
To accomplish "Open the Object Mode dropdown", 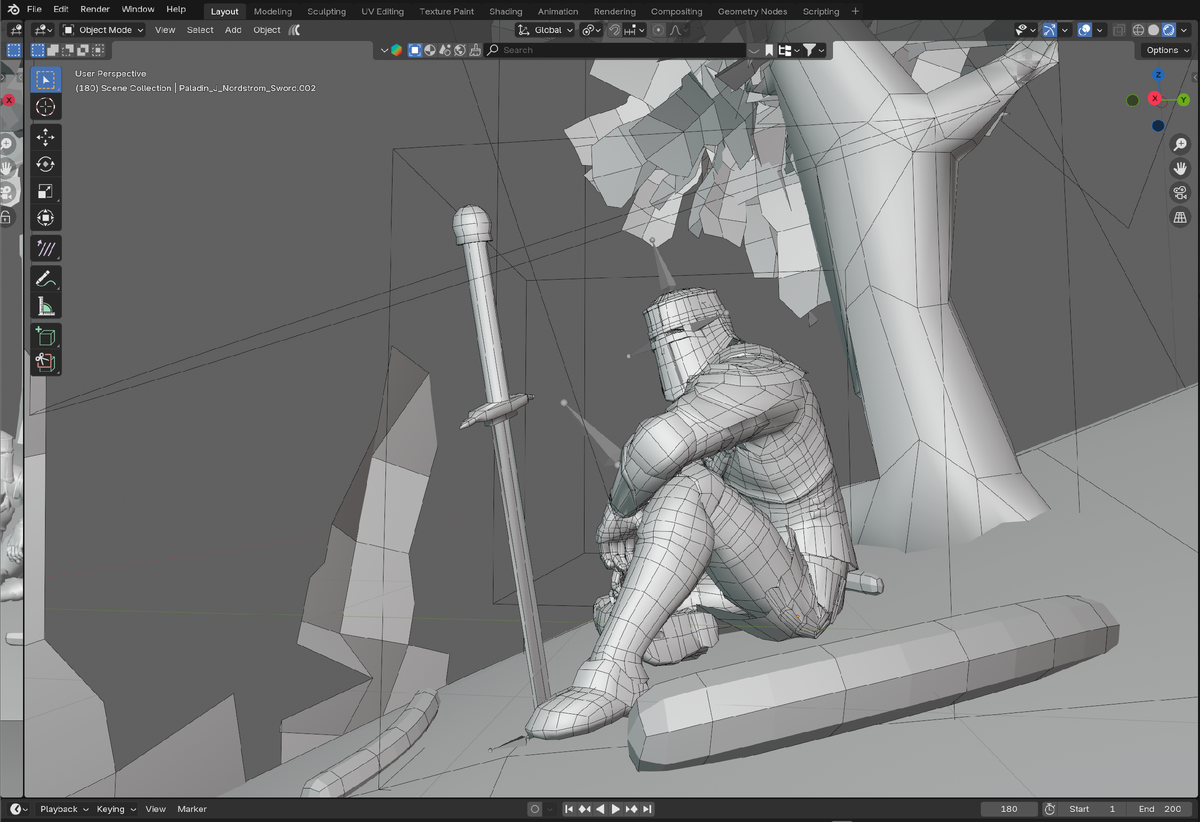I will 103,30.
